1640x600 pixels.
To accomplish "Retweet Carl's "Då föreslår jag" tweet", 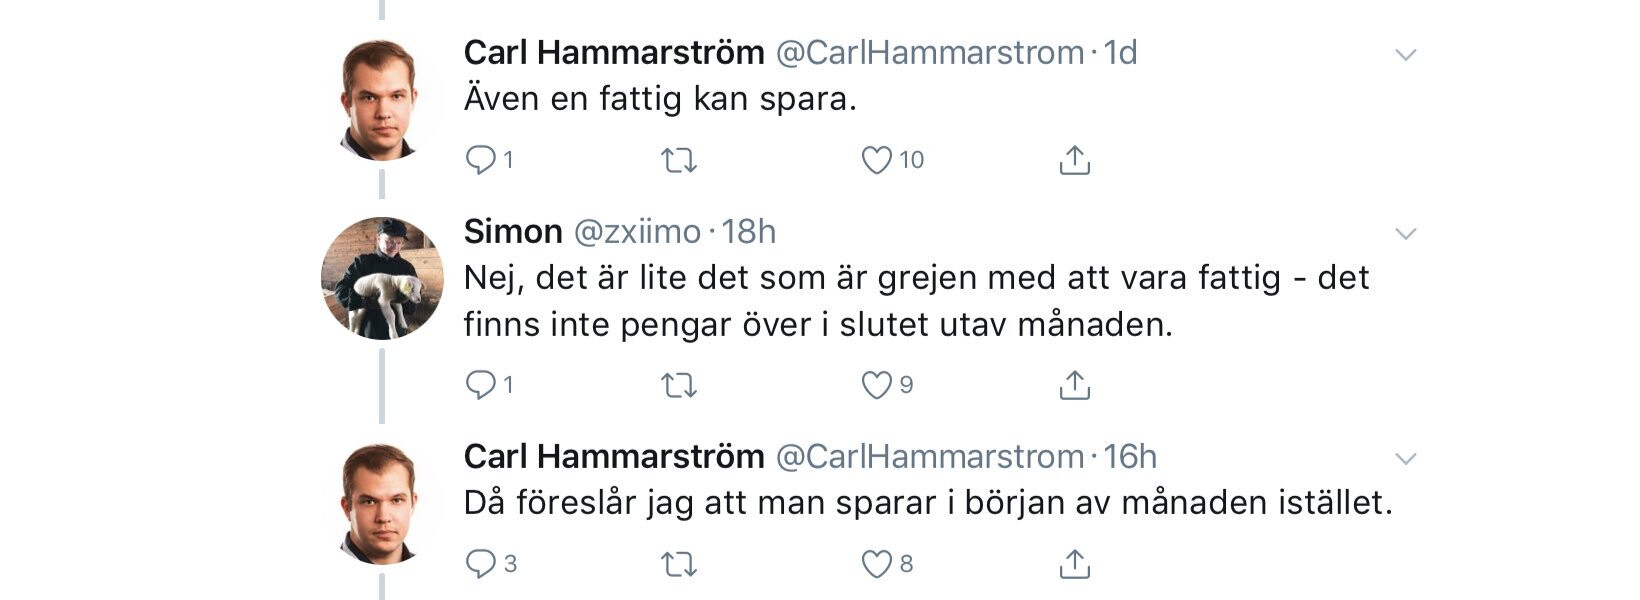I will point(679,564).
